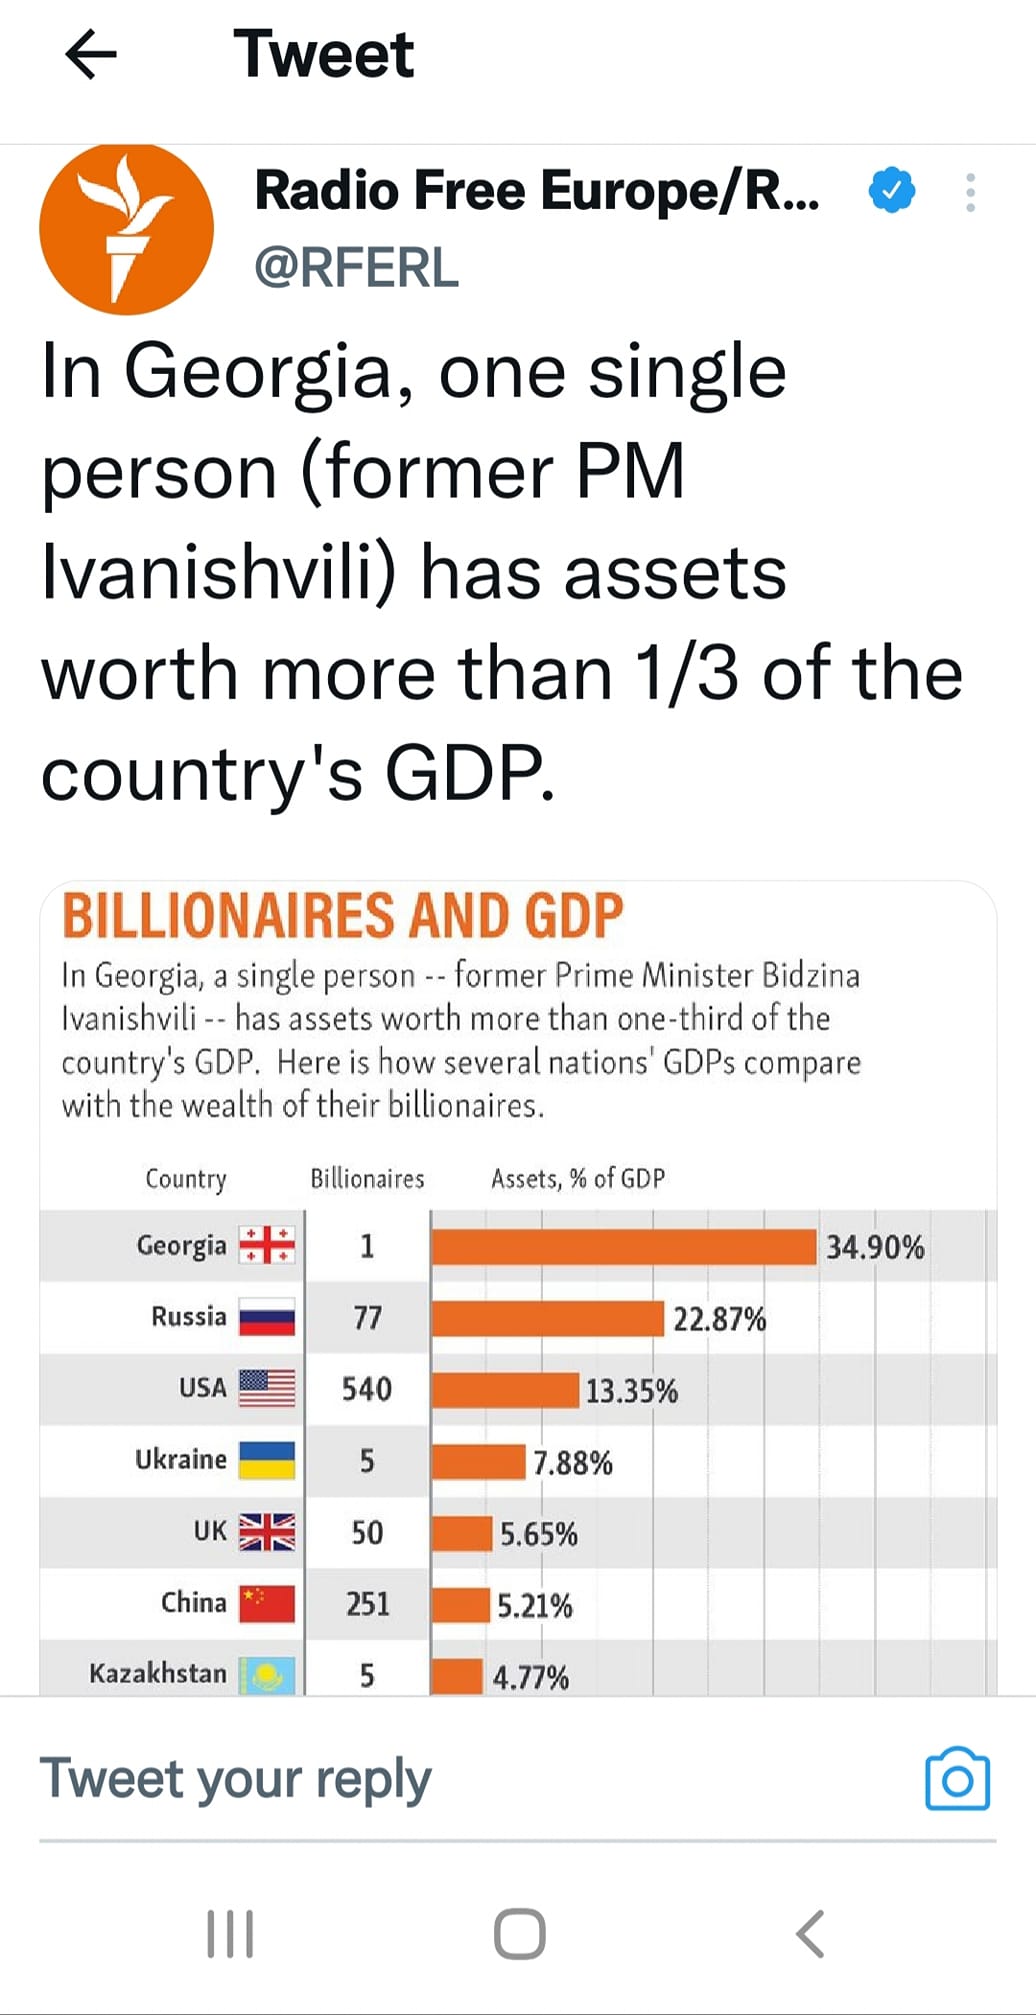Tap Russia's 22.87% orange bar

(548, 1318)
